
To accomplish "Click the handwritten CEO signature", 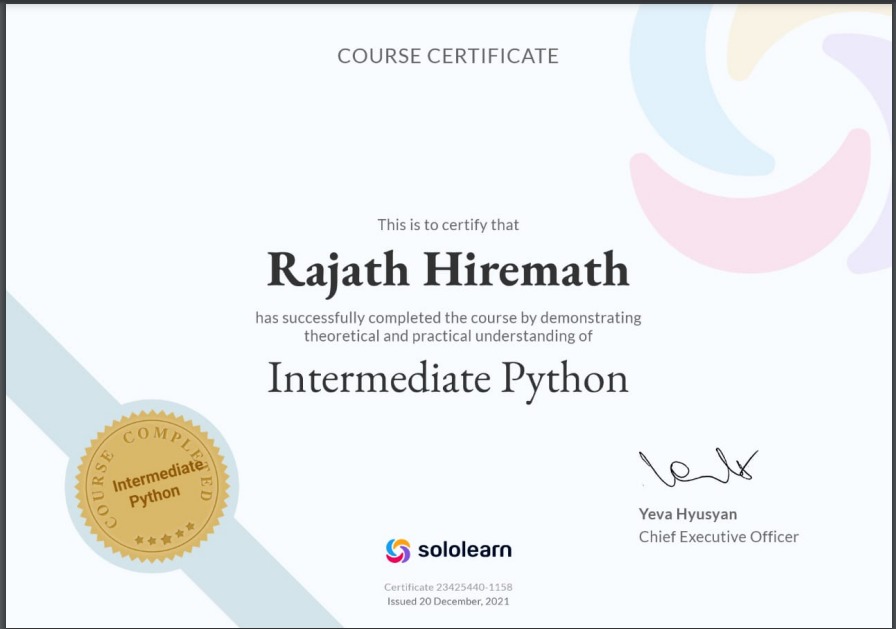I will point(698,467).
